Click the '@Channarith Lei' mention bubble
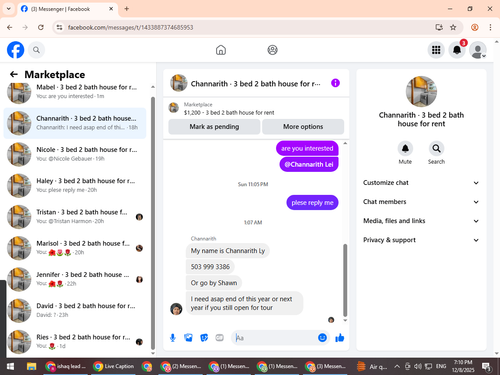This screenshot has height=375, width=500. [309, 164]
